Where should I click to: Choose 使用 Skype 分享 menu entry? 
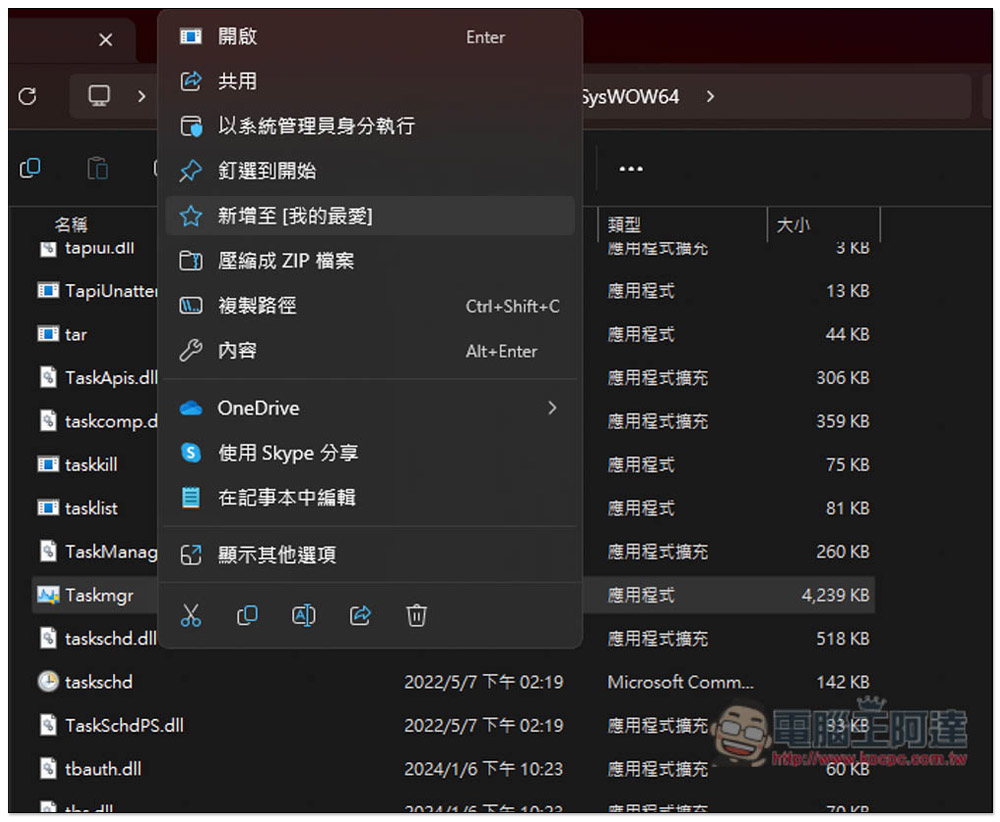pos(370,453)
